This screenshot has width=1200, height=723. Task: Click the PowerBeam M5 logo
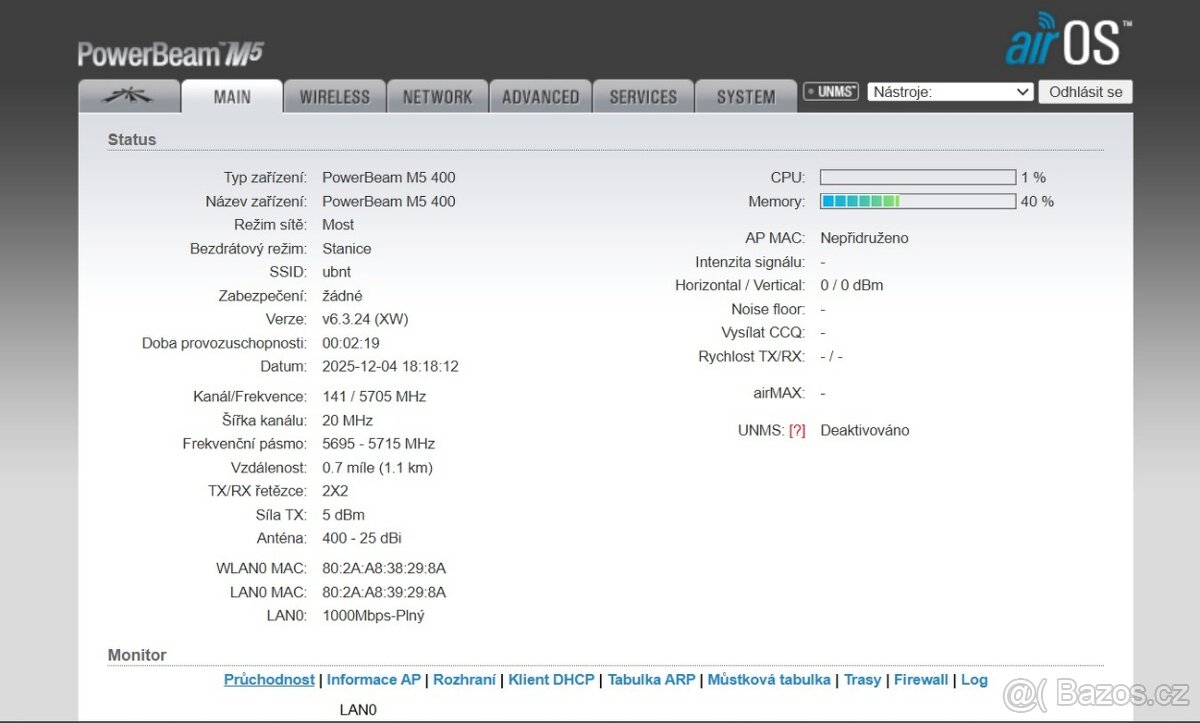pos(170,54)
